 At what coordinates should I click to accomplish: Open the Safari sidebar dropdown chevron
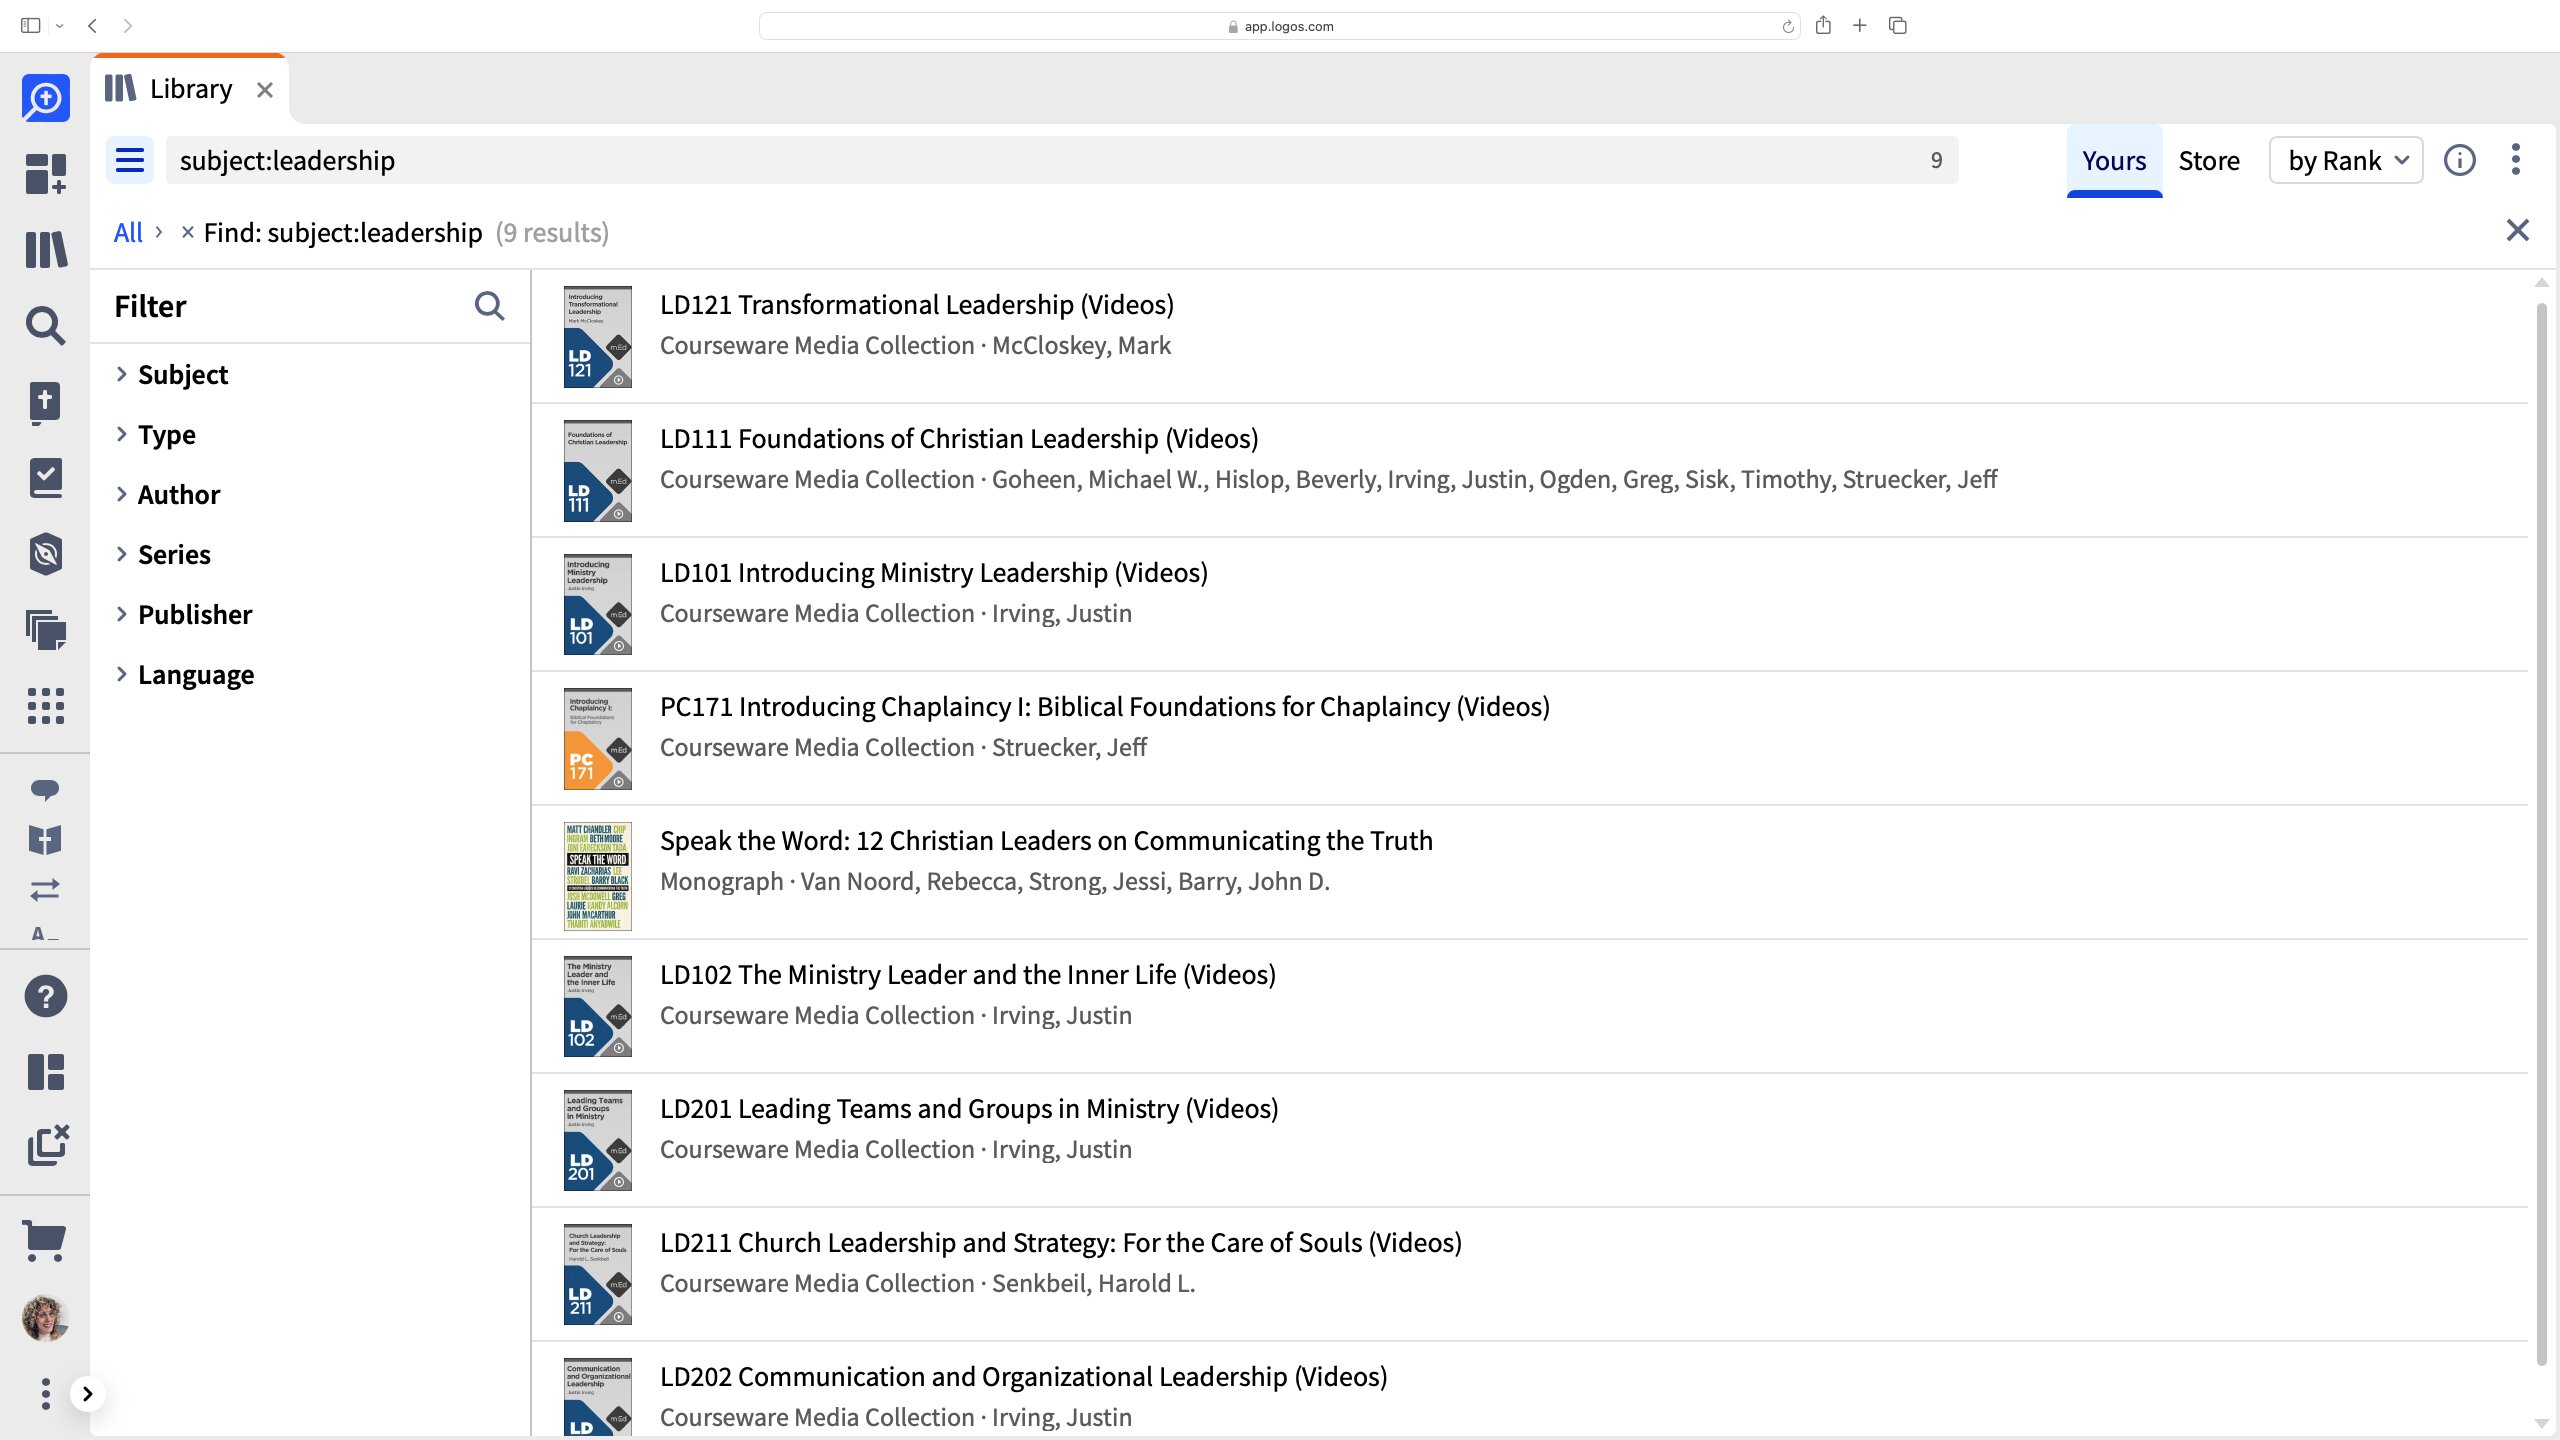[x=60, y=26]
